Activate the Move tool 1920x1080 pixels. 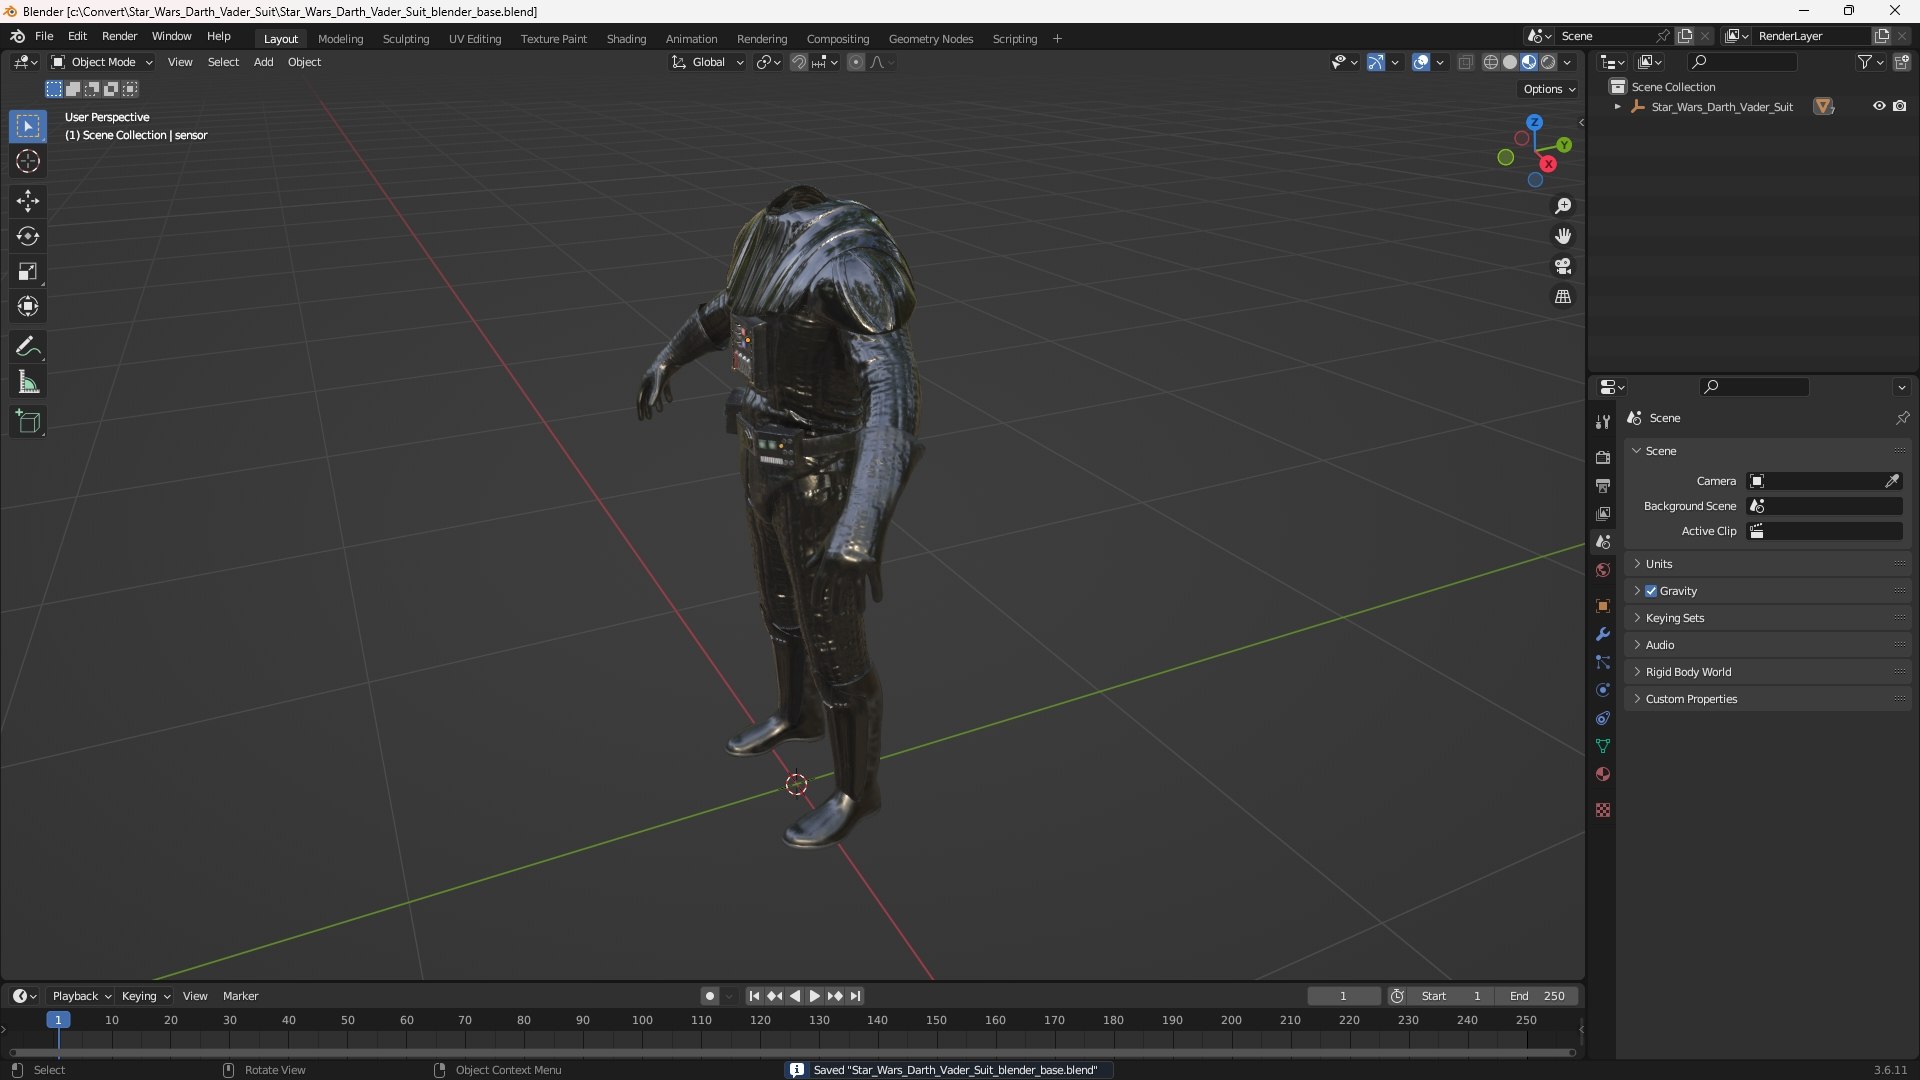coord(28,201)
